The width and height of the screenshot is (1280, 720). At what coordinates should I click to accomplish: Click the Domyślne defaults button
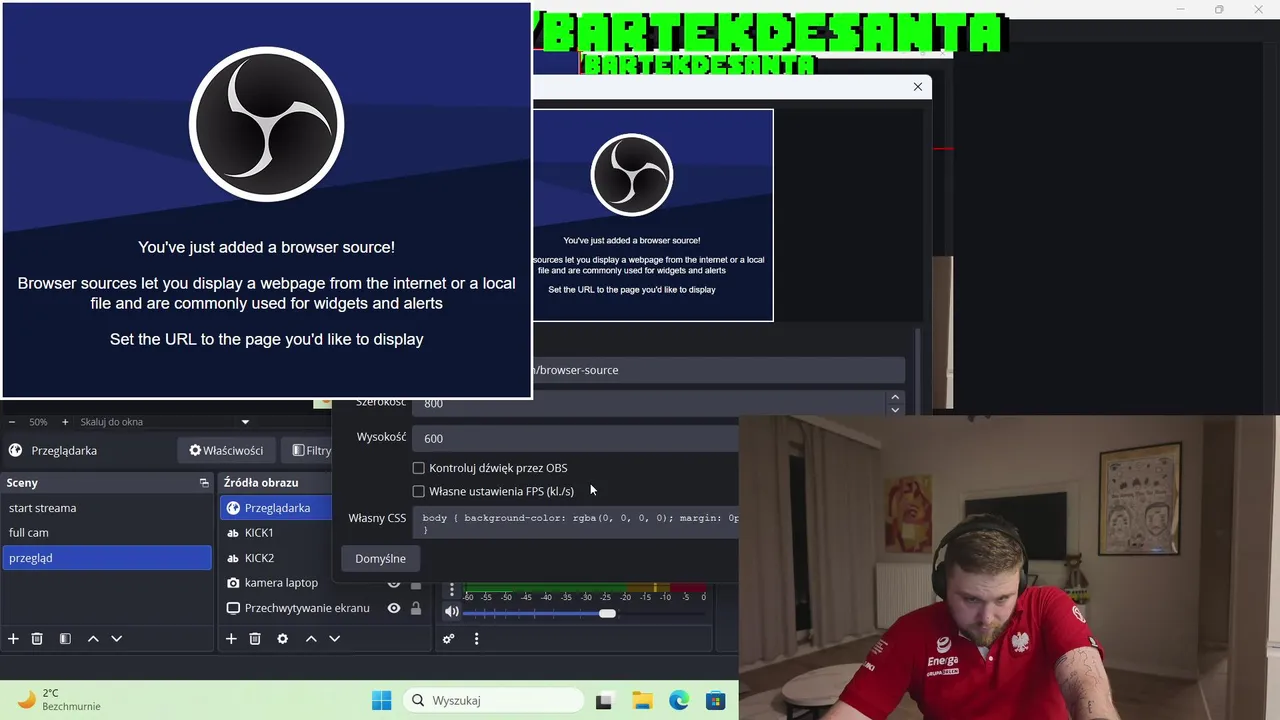pos(380,559)
